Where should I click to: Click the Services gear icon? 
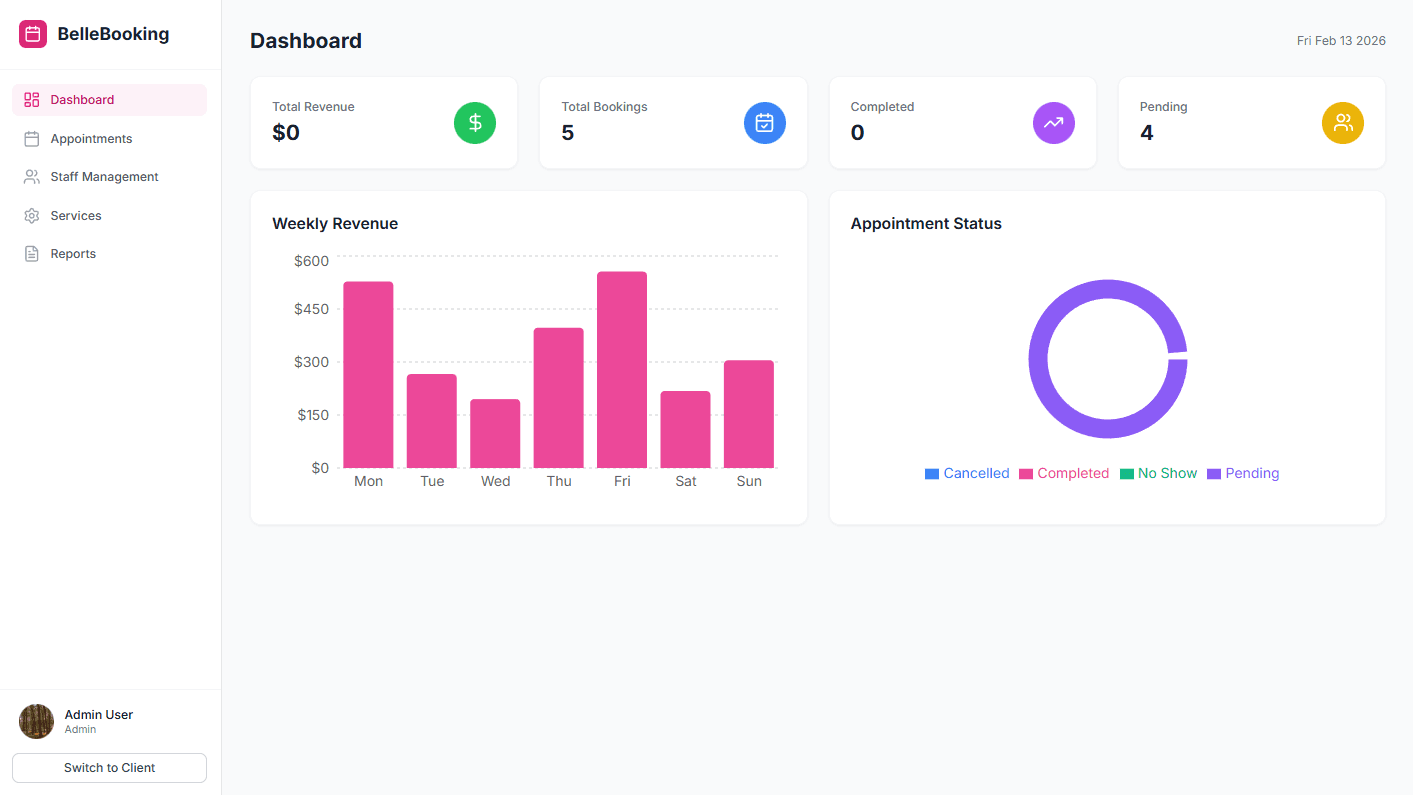click(x=30, y=215)
